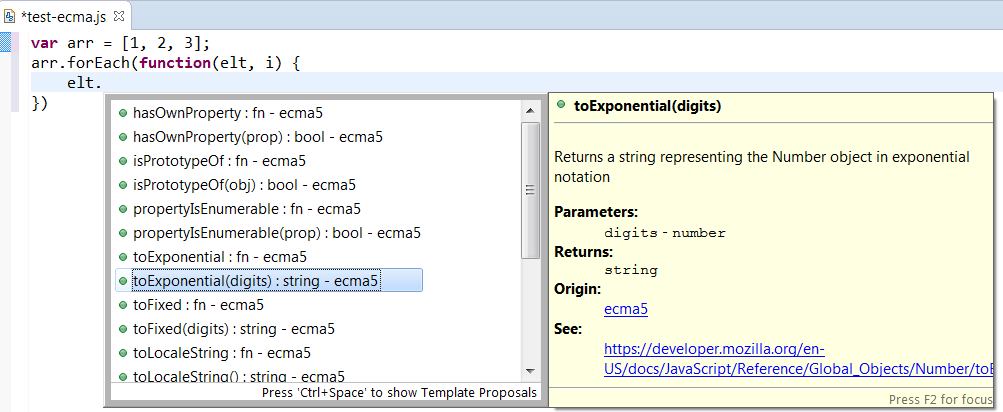This screenshot has width=1003, height=412.
Task: Close the test-ecma.js tab
Action: click(x=120, y=15)
